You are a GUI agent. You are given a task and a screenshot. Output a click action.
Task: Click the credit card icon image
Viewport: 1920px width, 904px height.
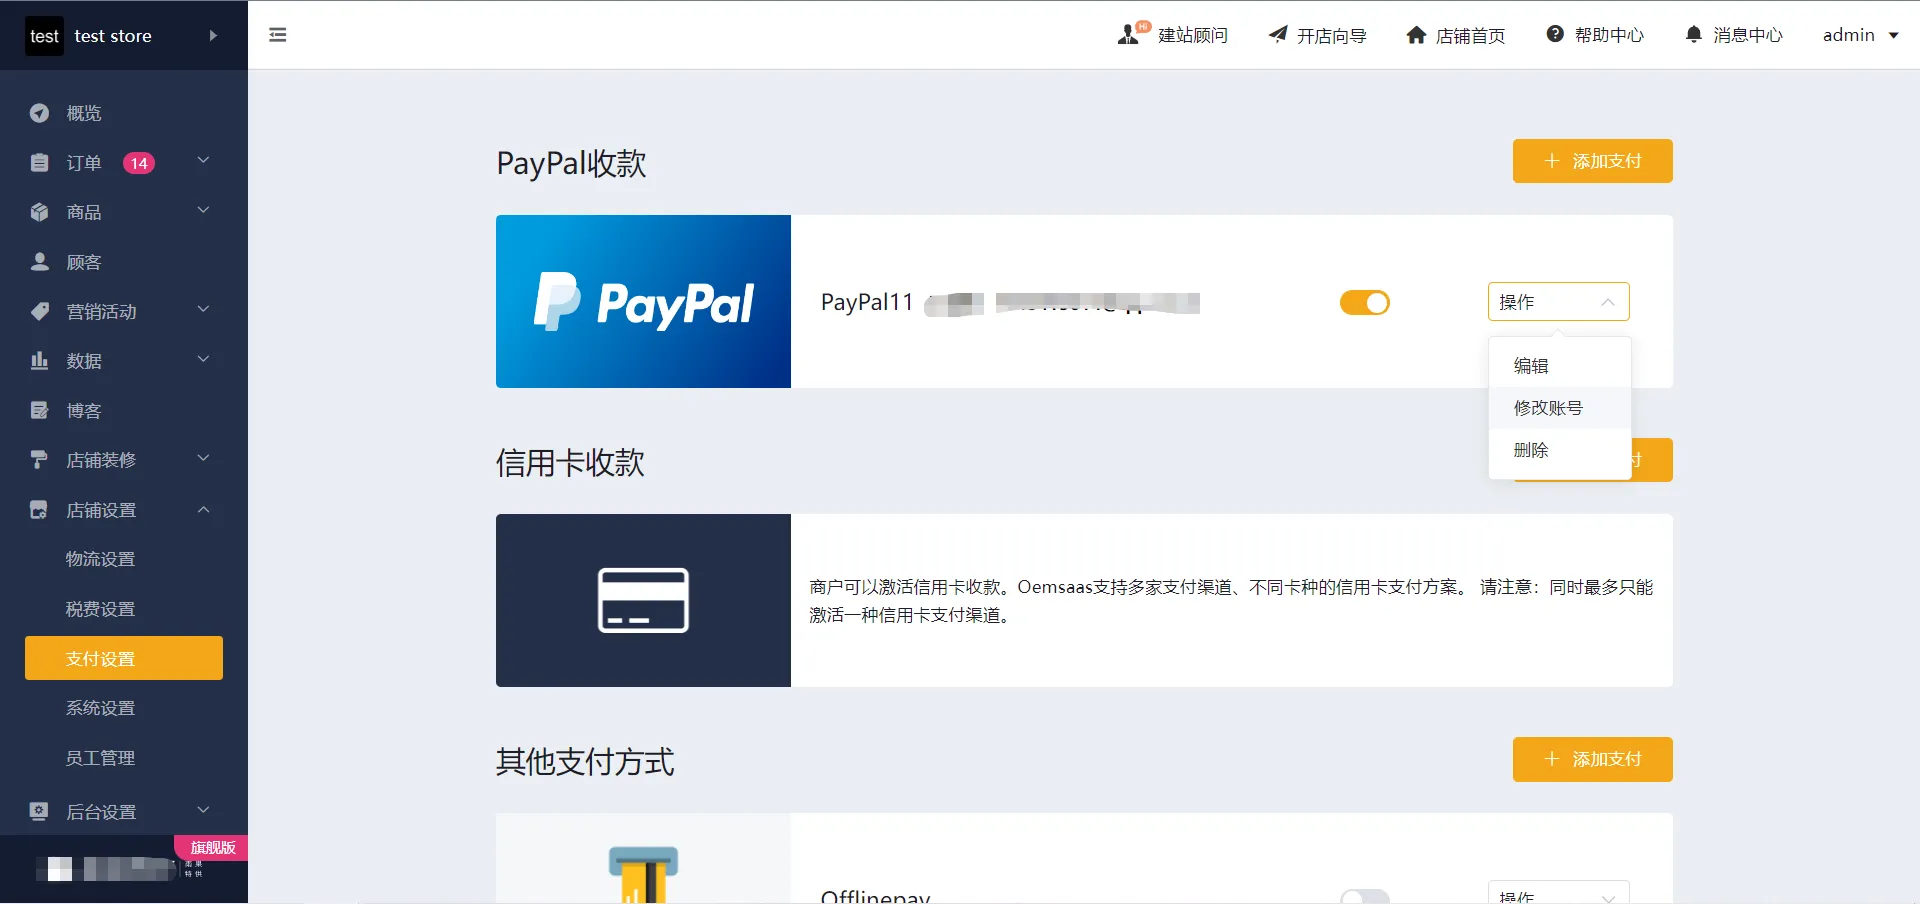pyautogui.click(x=643, y=600)
